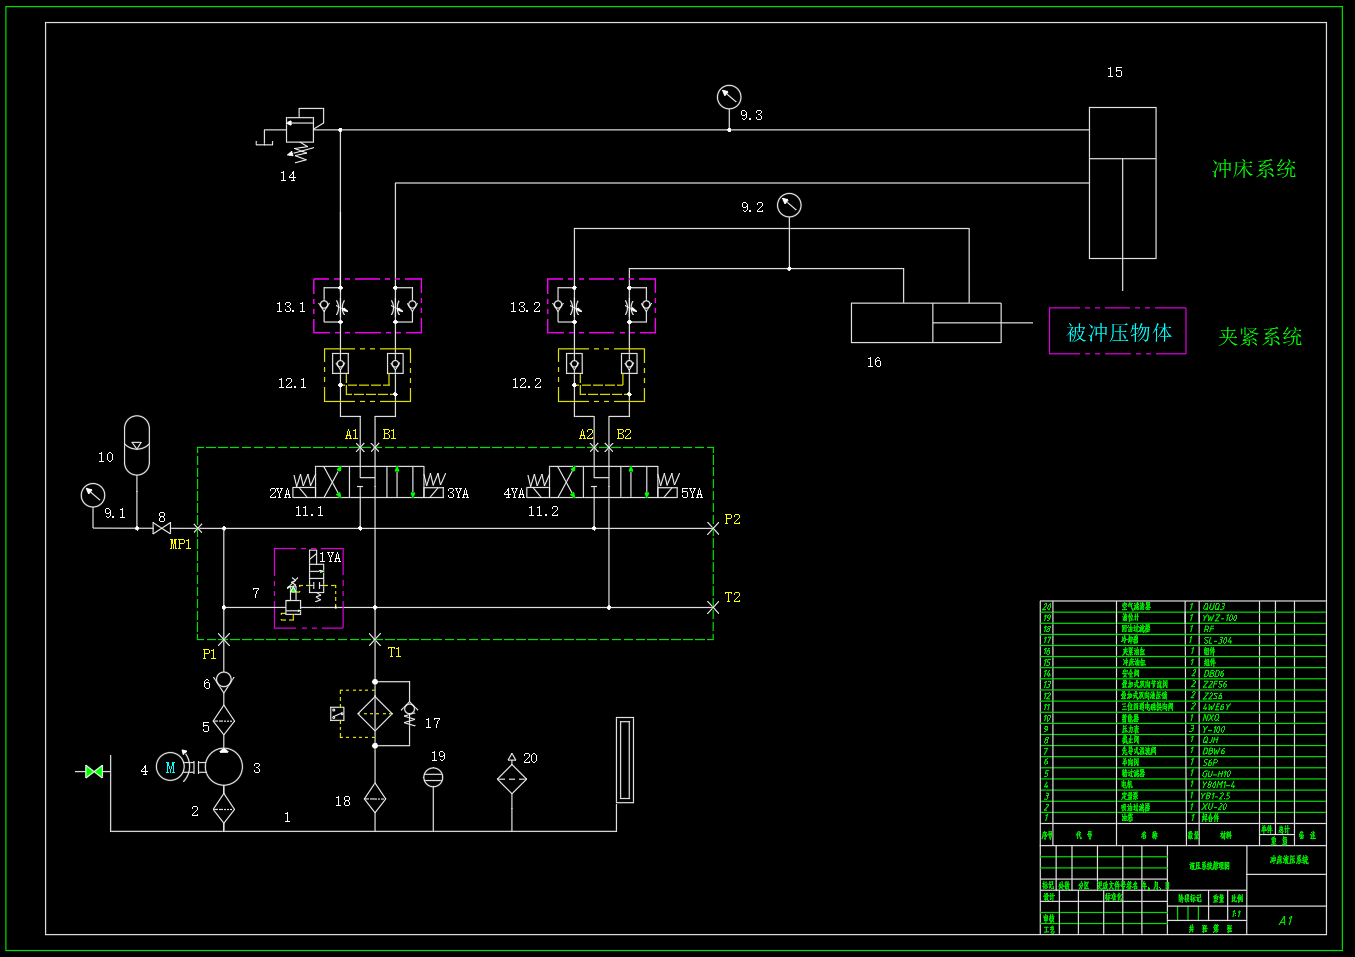Viewport: 1355px width, 957px height.
Task: Click the accumulator symbol numbered 10
Action: click(x=137, y=445)
